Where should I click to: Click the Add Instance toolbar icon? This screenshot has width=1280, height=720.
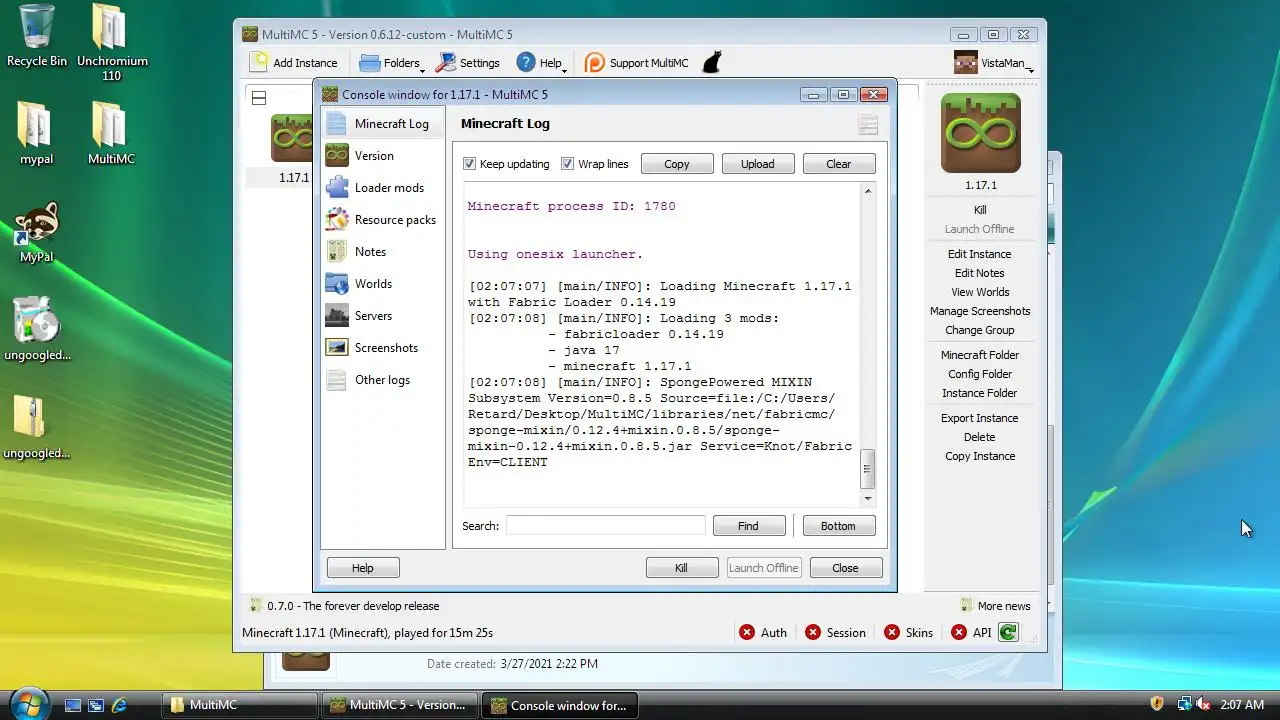coord(259,62)
